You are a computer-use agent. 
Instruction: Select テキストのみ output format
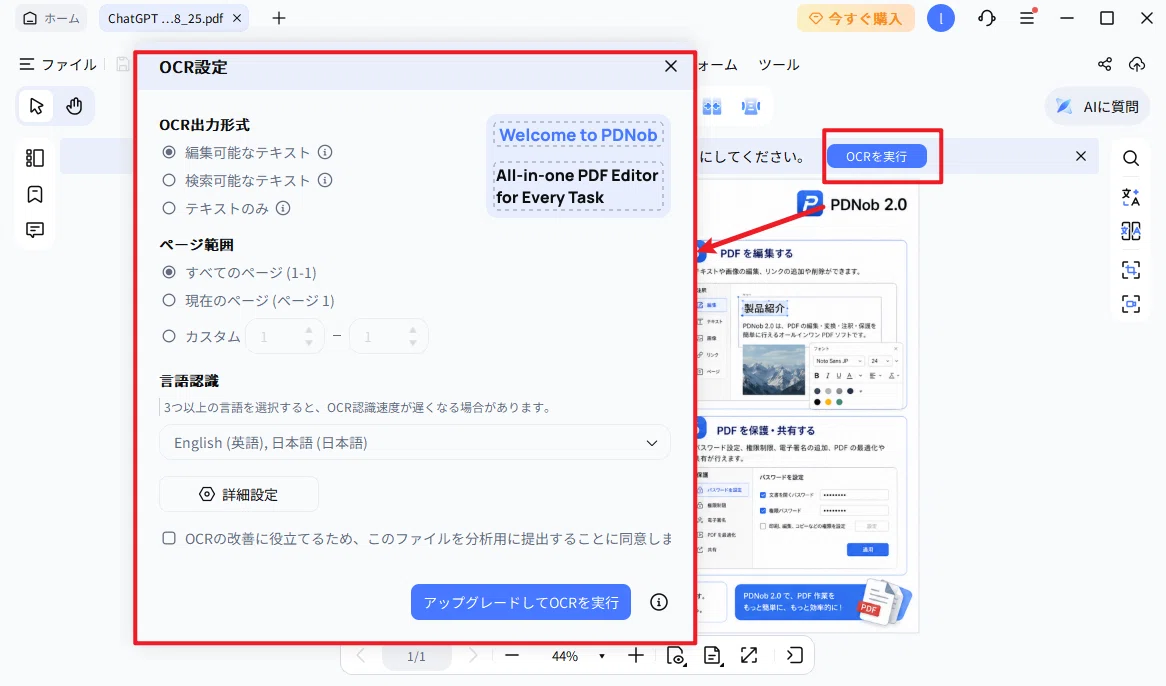coord(170,209)
